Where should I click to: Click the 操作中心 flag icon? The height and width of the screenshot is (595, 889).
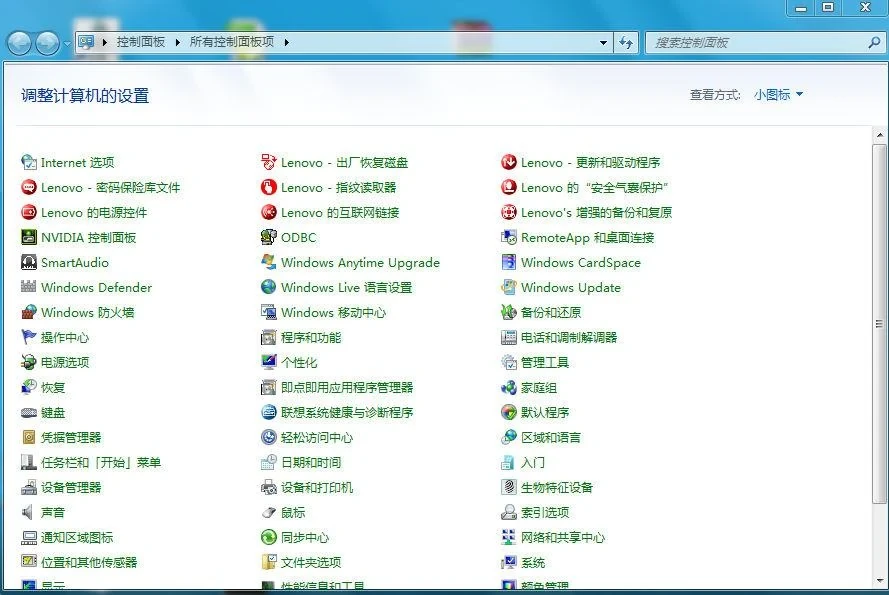28,337
